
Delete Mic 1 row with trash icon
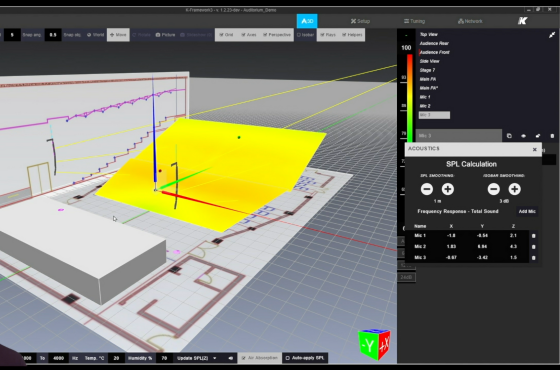[x=534, y=236]
